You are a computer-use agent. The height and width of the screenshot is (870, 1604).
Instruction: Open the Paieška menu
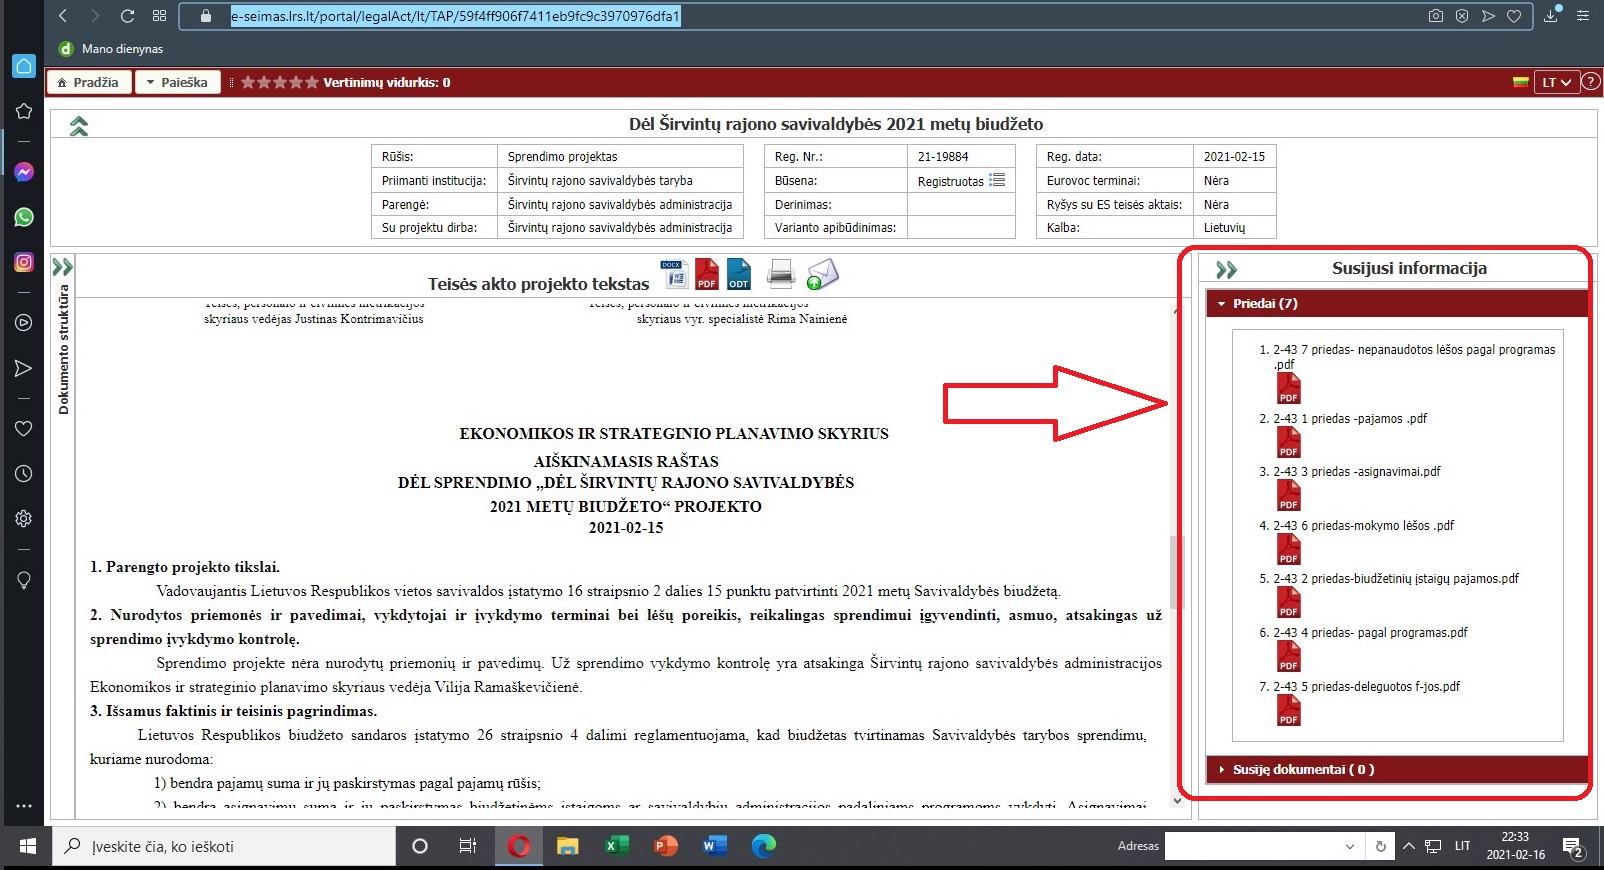[178, 82]
